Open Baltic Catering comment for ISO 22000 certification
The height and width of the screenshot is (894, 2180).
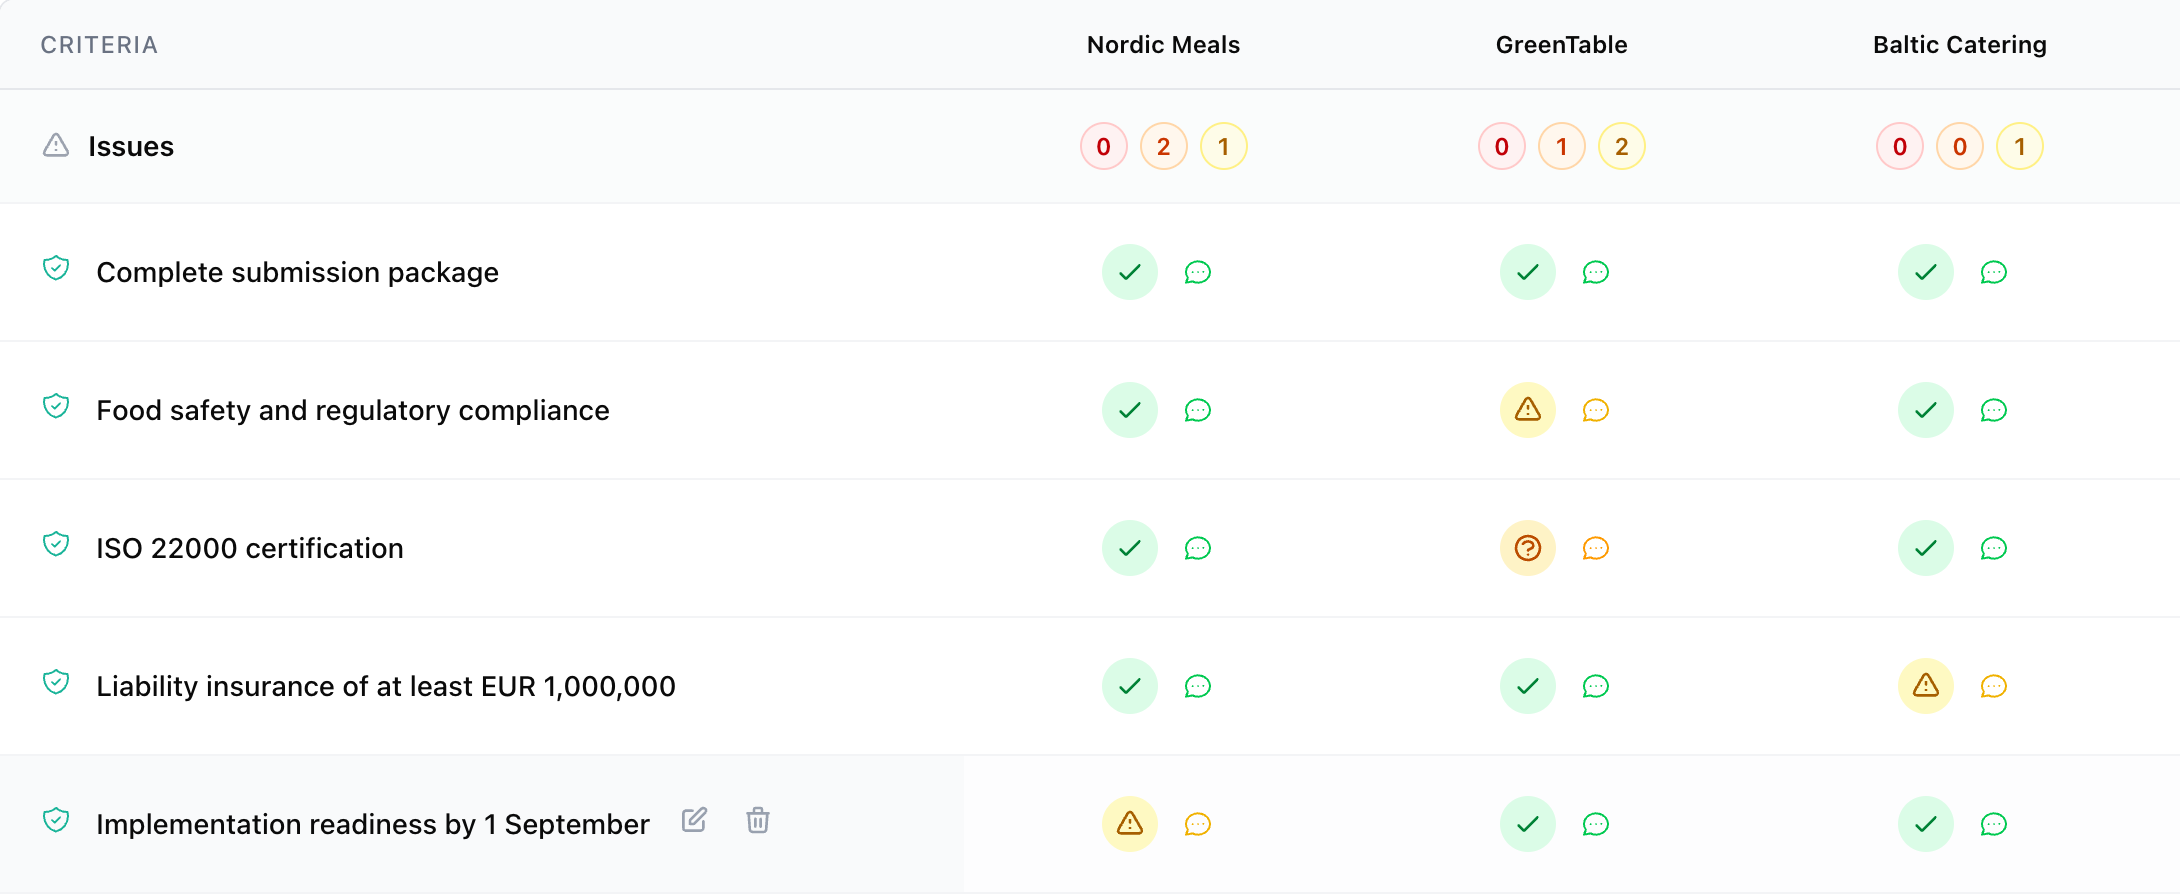click(x=1994, y=548)
